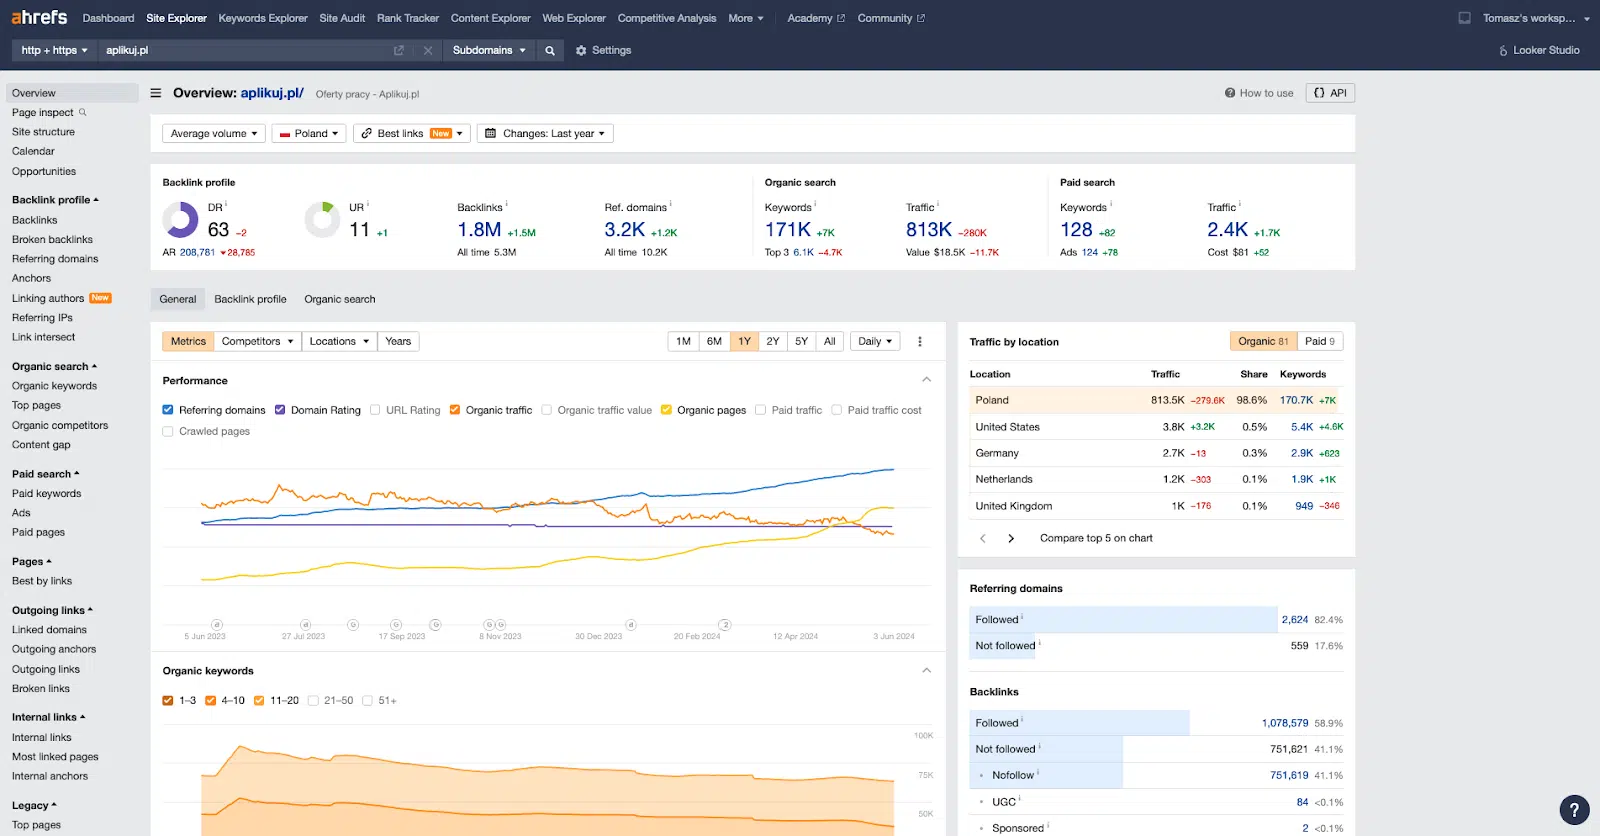Viewport: 1600px width, 836px height.
Task: Open the http + https protocol dropdown
Action: pos(55,50)
